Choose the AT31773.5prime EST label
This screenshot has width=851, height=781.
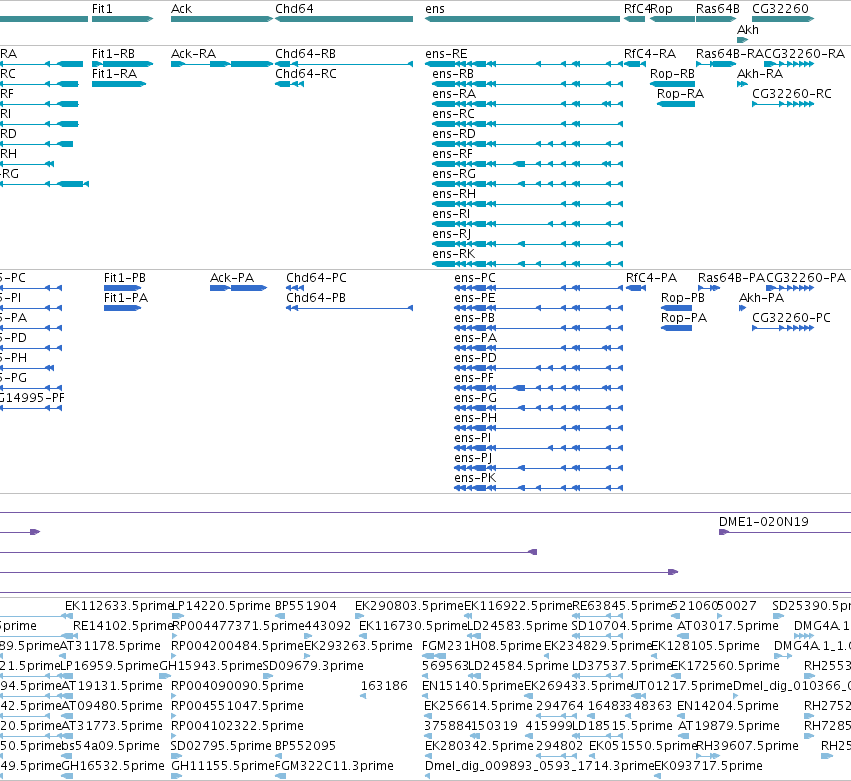tap(111, 726)
